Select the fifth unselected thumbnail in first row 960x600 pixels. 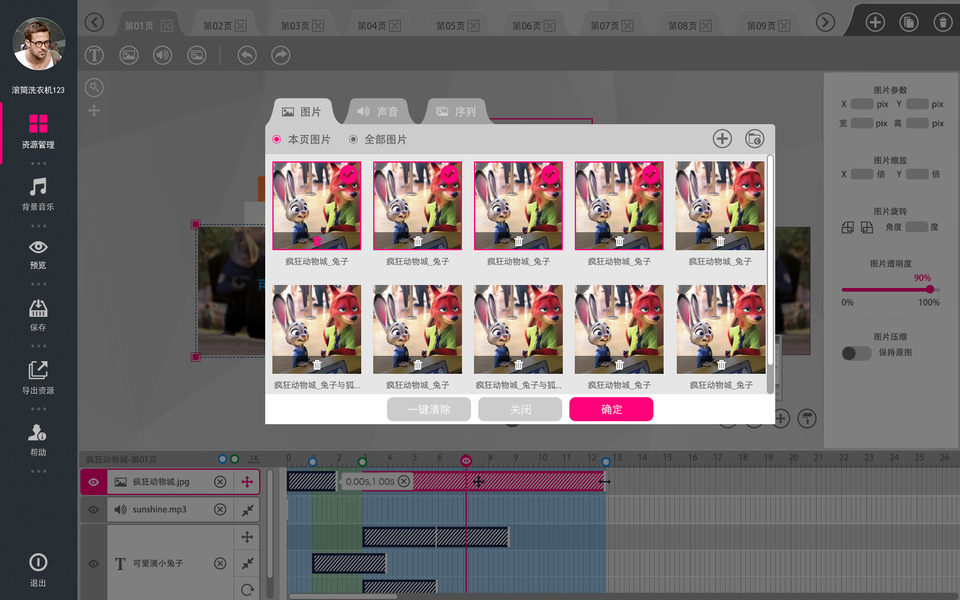point(720,206)
